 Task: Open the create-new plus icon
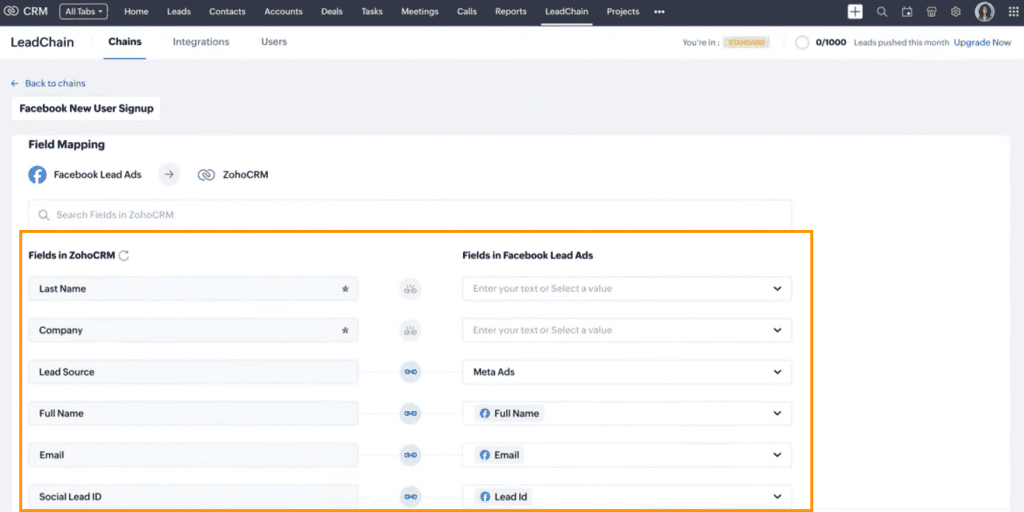(855, 11)
